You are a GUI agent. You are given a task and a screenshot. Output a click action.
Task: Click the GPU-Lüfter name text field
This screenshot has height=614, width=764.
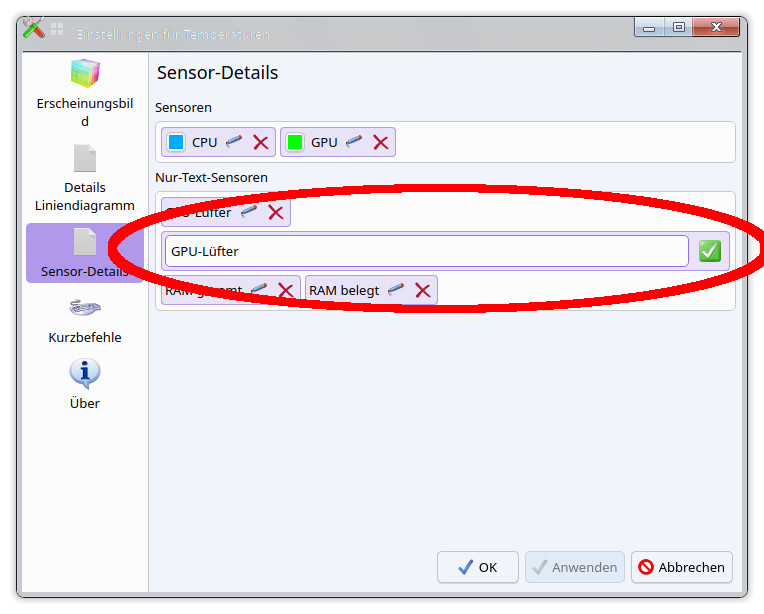426,251
